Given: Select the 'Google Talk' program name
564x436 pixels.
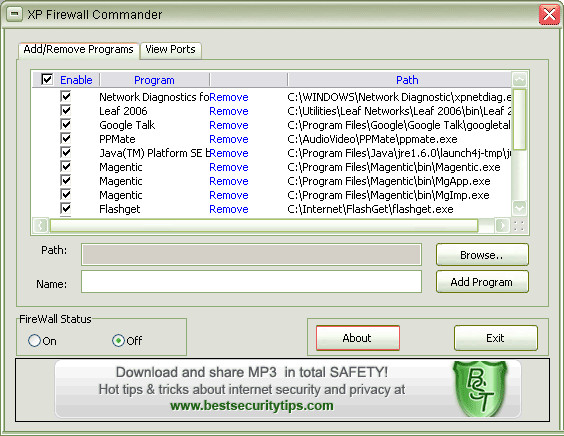Looking at the screenshot, I should click(127, 125).
